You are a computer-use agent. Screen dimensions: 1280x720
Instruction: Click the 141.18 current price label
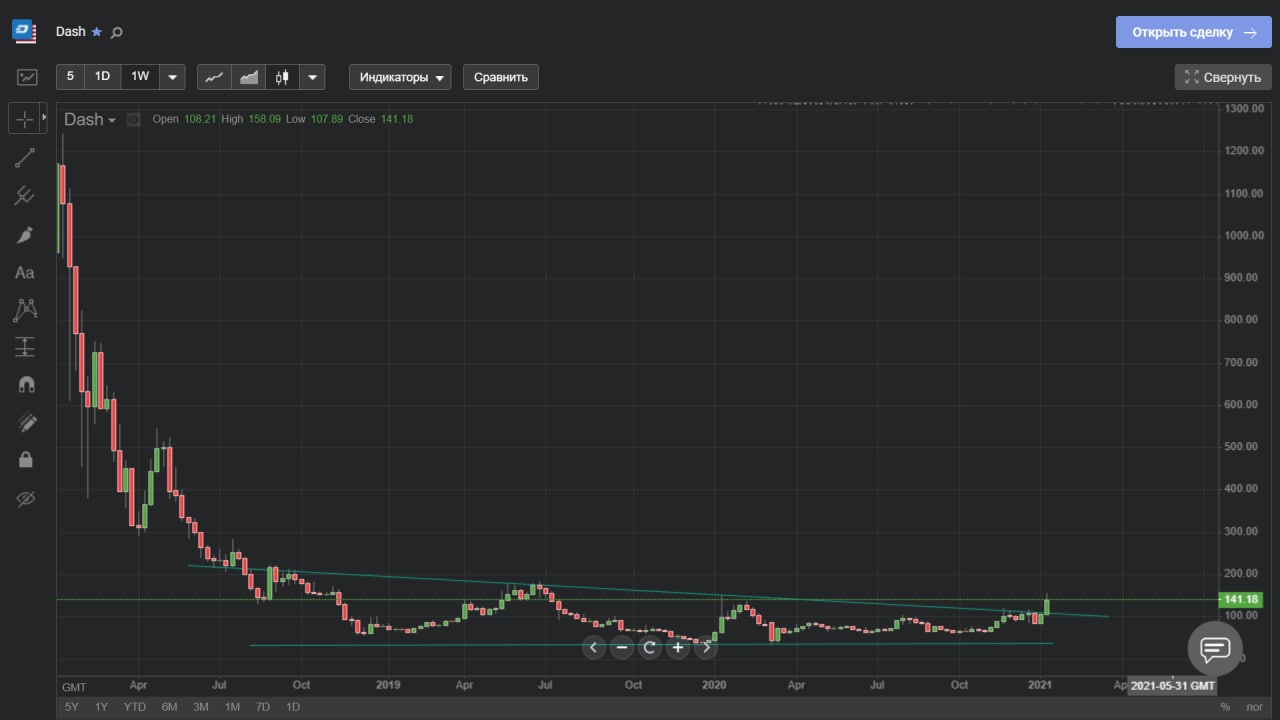click(x=1241, y=600)
